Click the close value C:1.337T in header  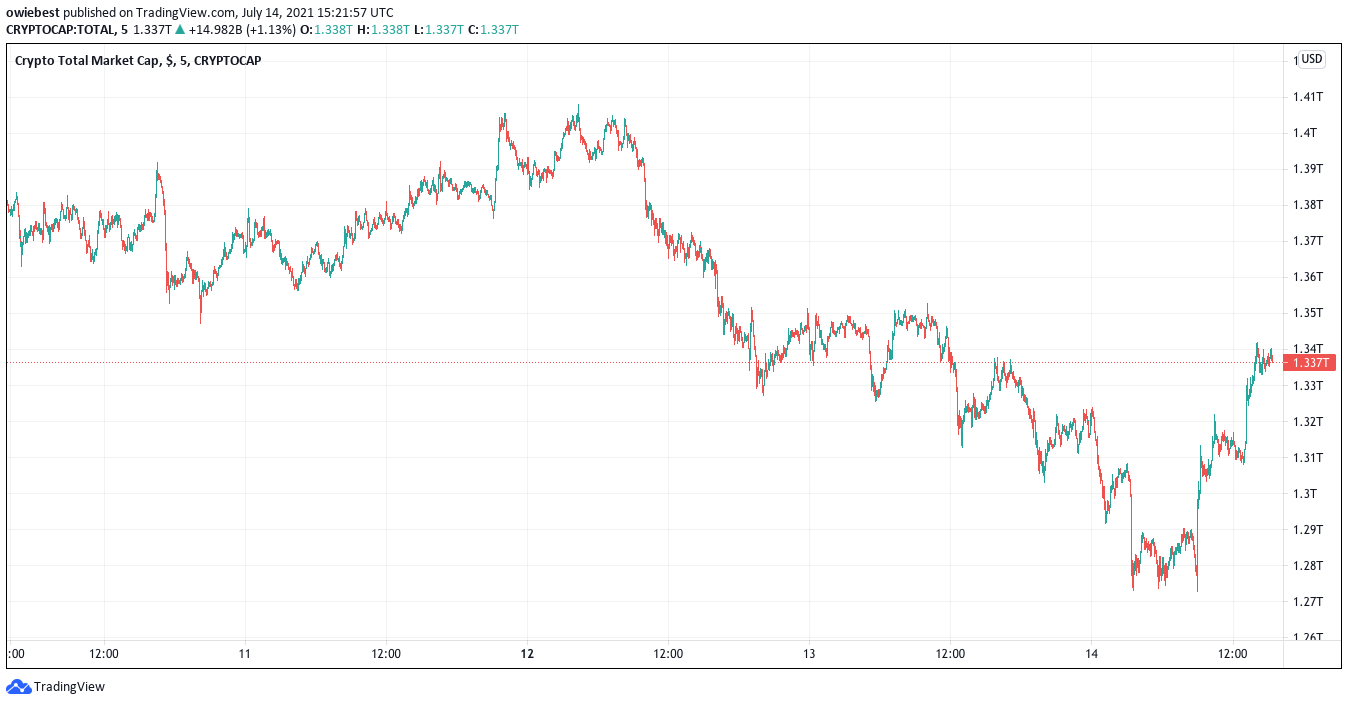pos(493,30)
